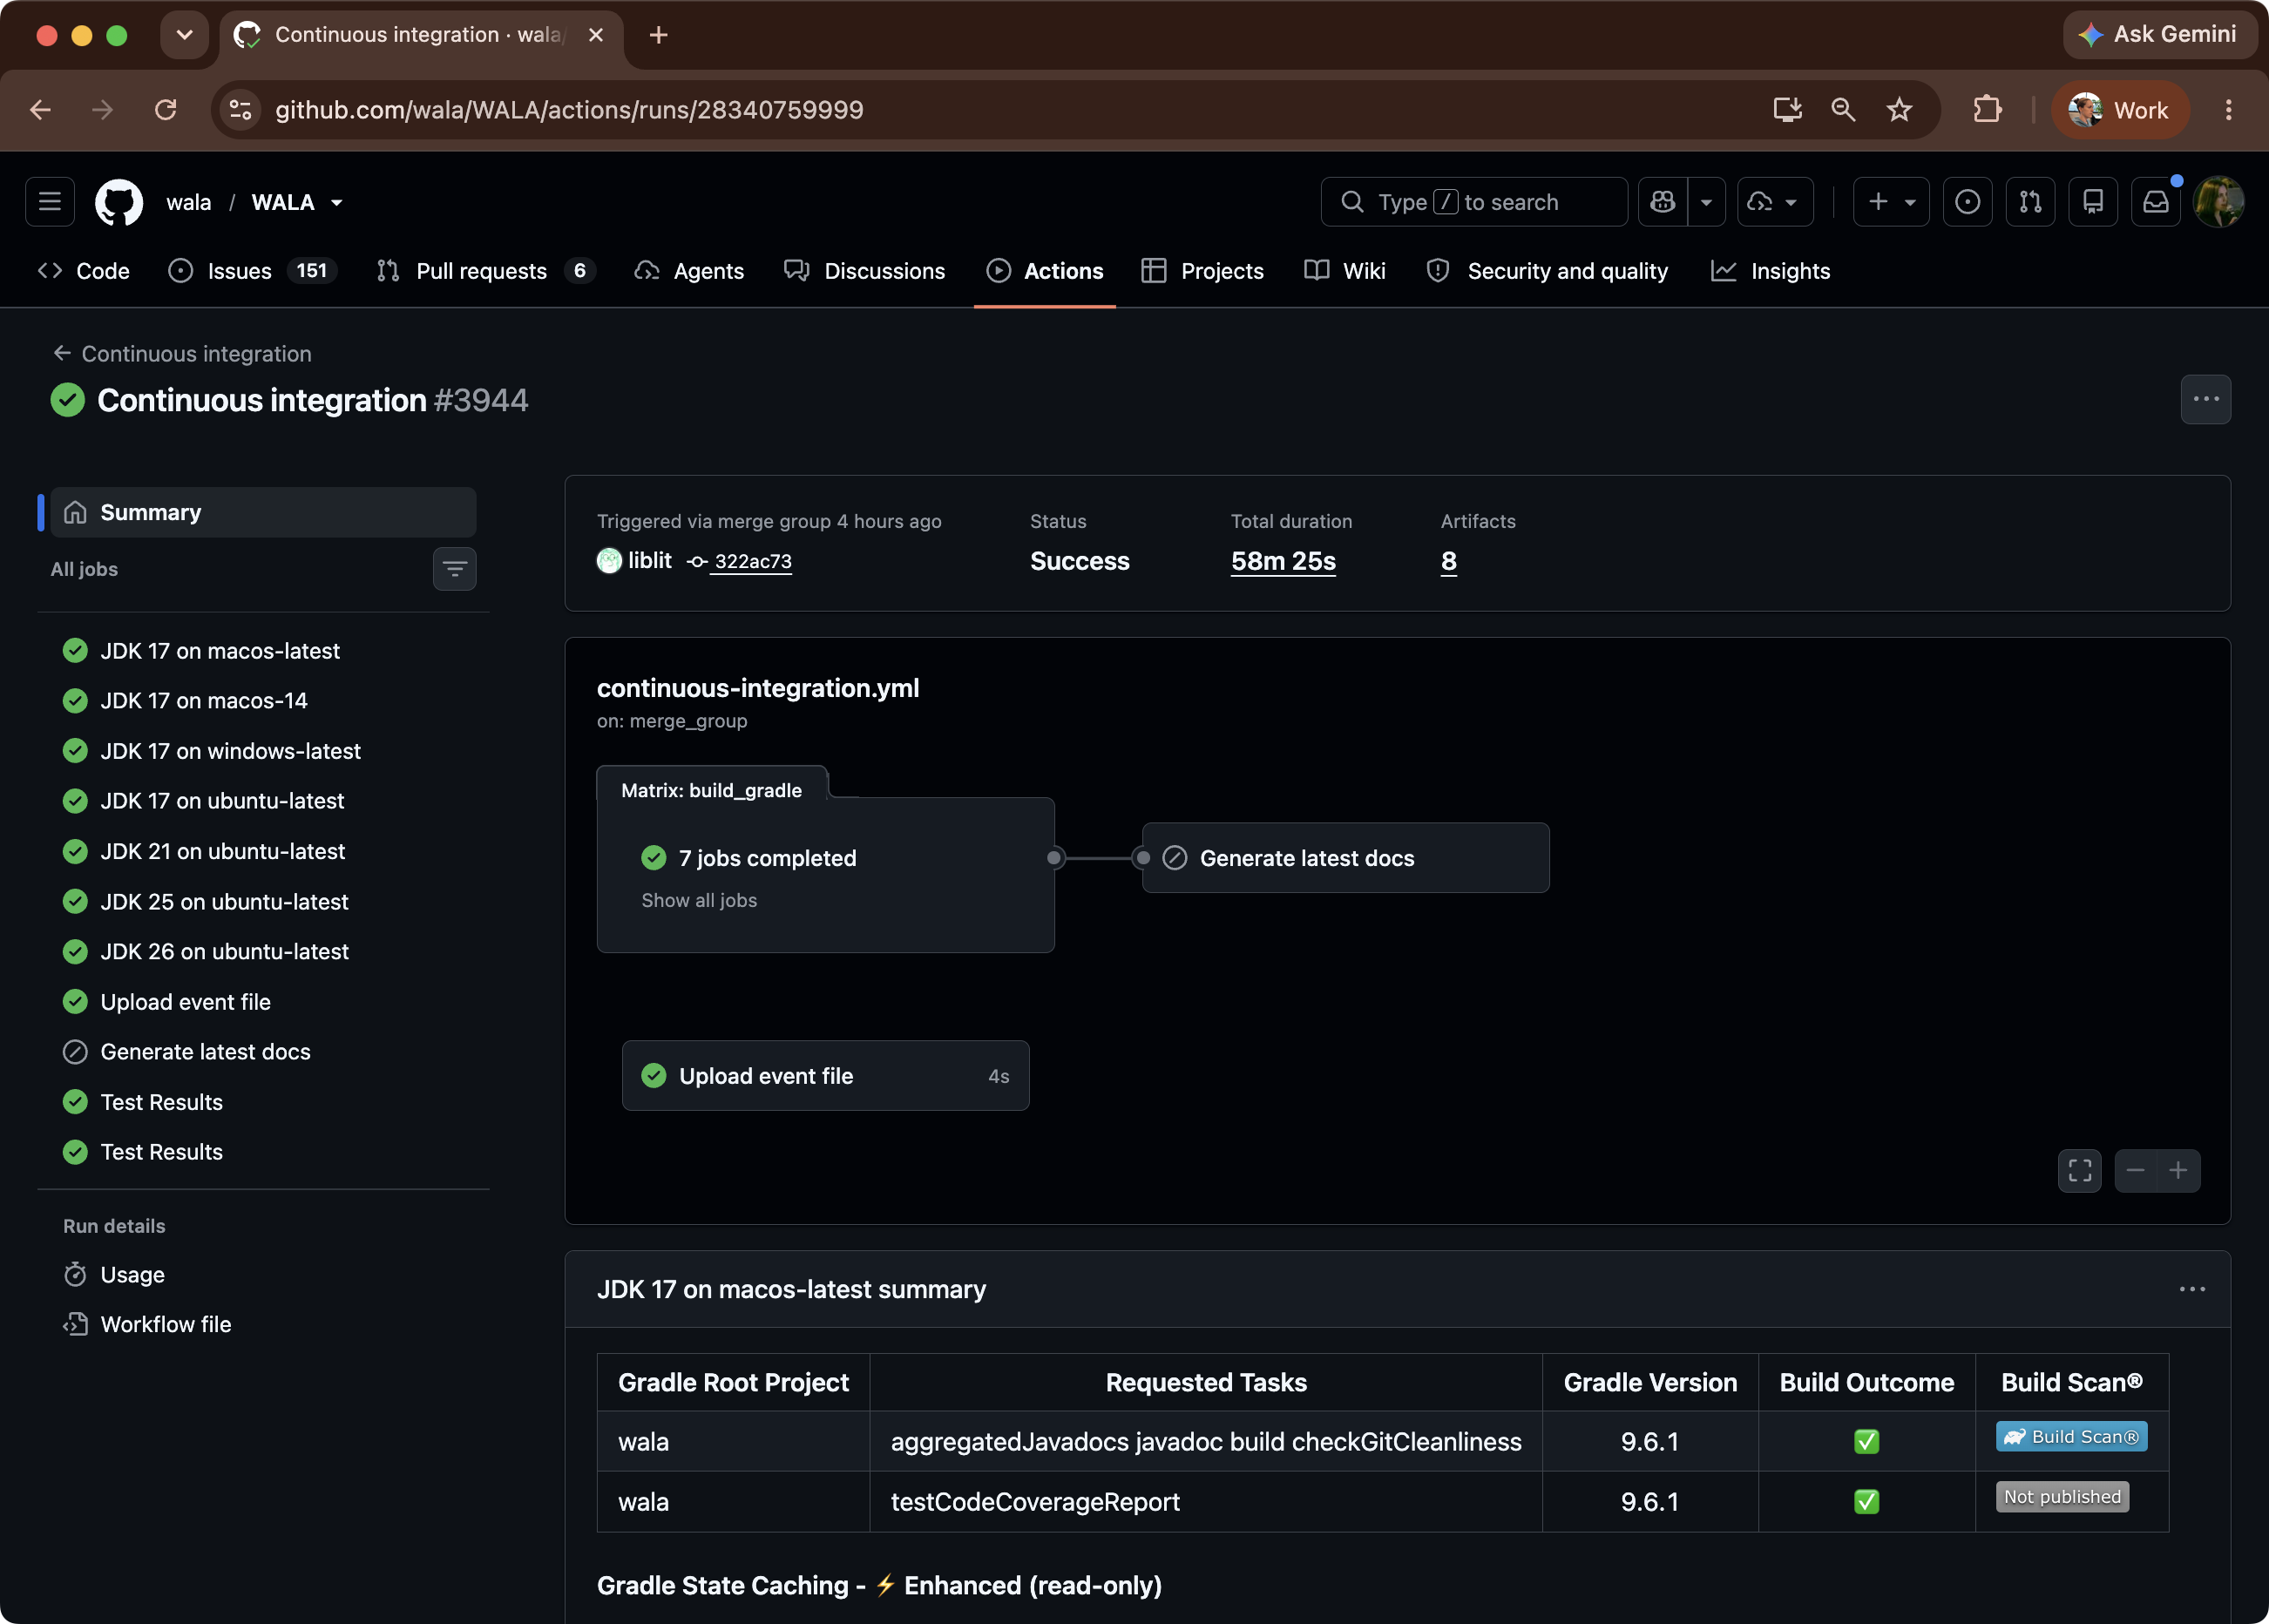The image size is (2269, 1624).
Task: Open Security and quality tab
Action: [1547, 271]
